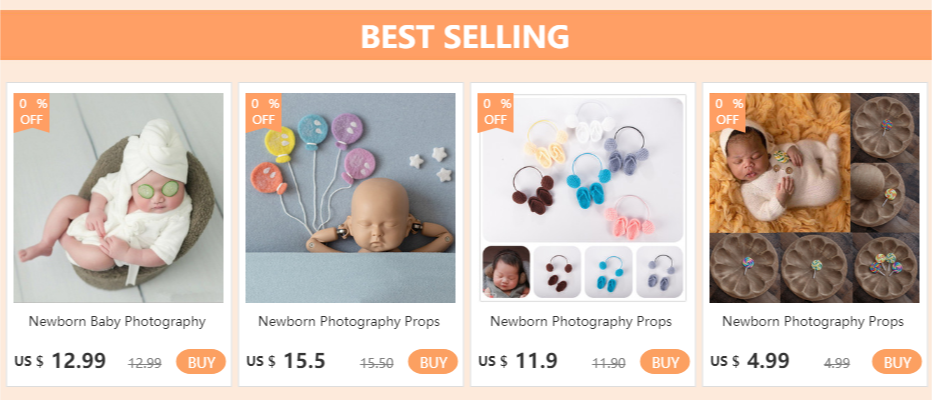Open felt balloons baby photo
Viewport: 932px width, 400px height.
(351, 198)
